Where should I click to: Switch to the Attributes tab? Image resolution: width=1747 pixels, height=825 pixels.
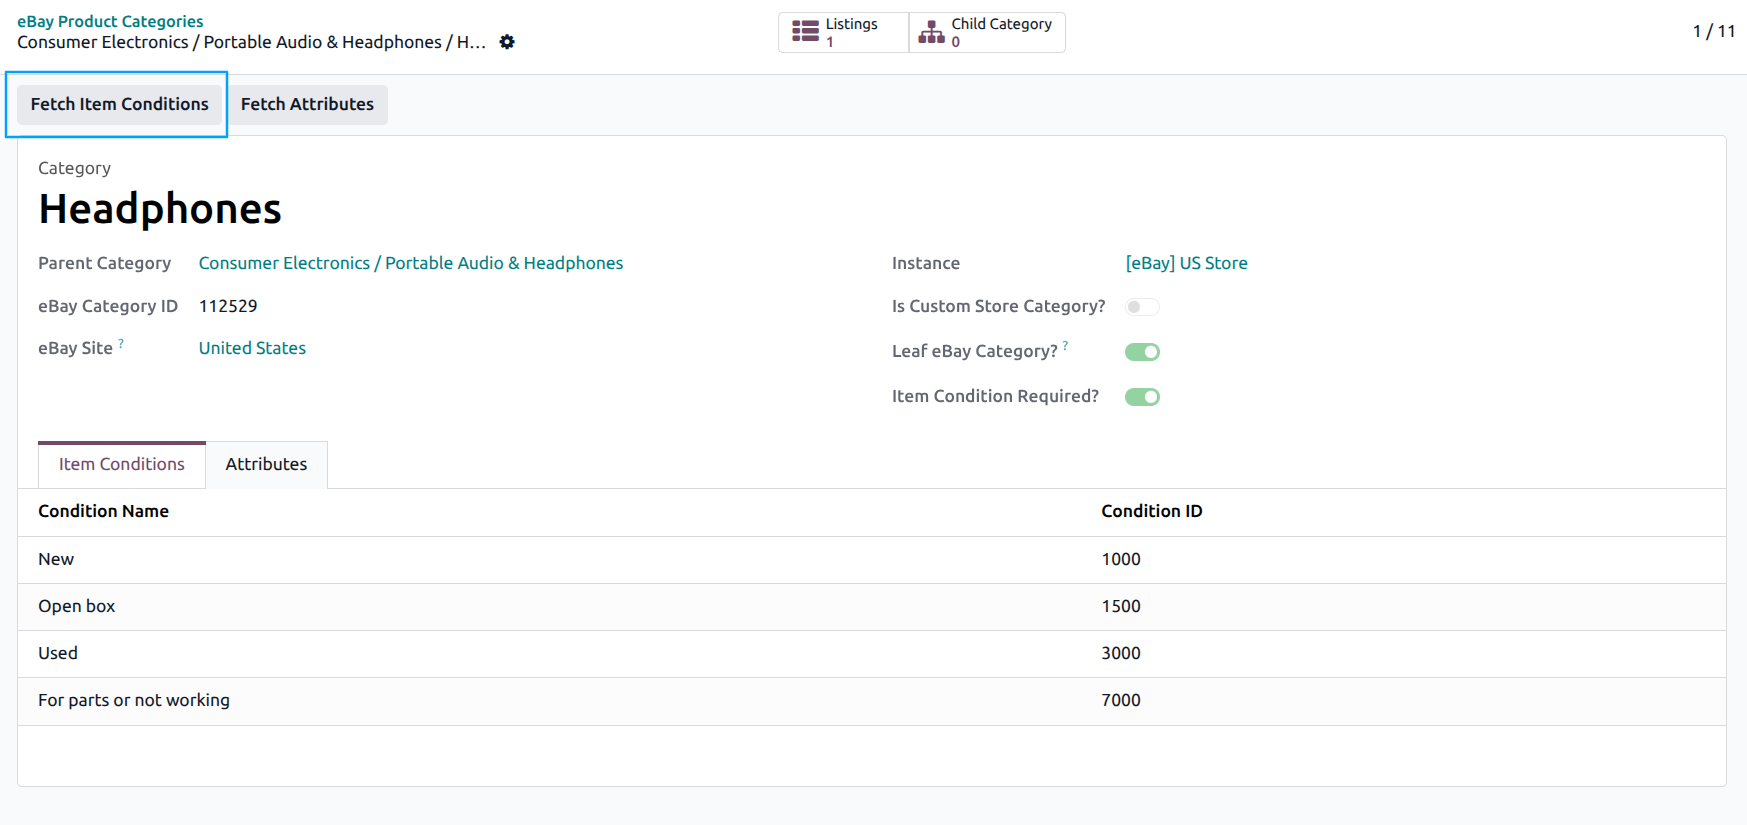click(x=266, y=464)
